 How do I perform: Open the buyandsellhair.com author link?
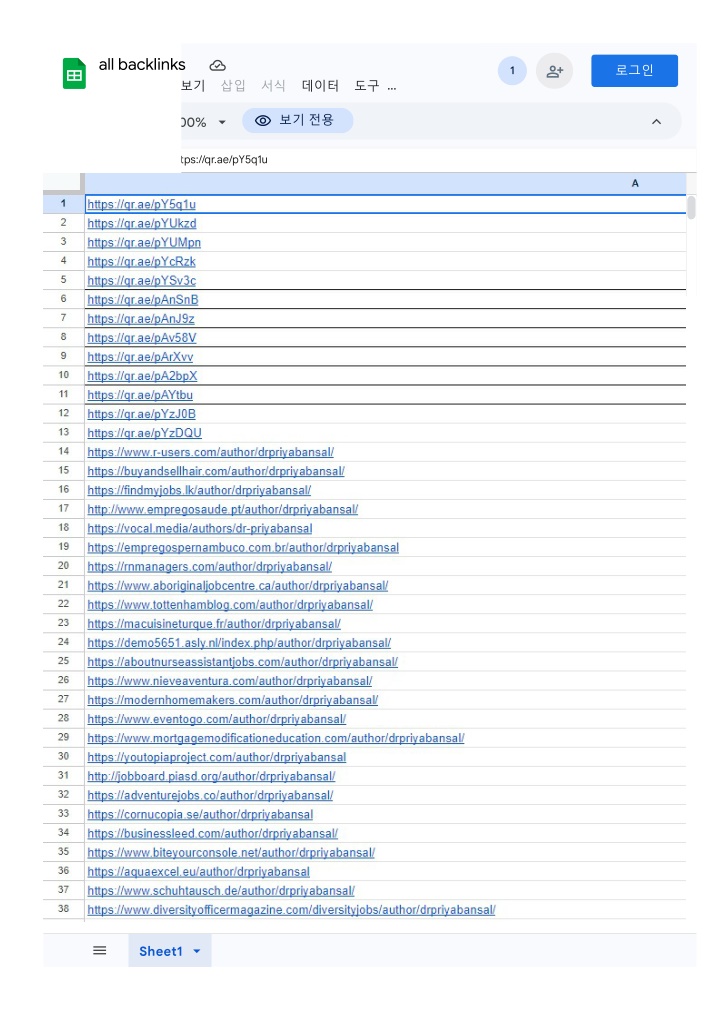(x=216, y=471)
